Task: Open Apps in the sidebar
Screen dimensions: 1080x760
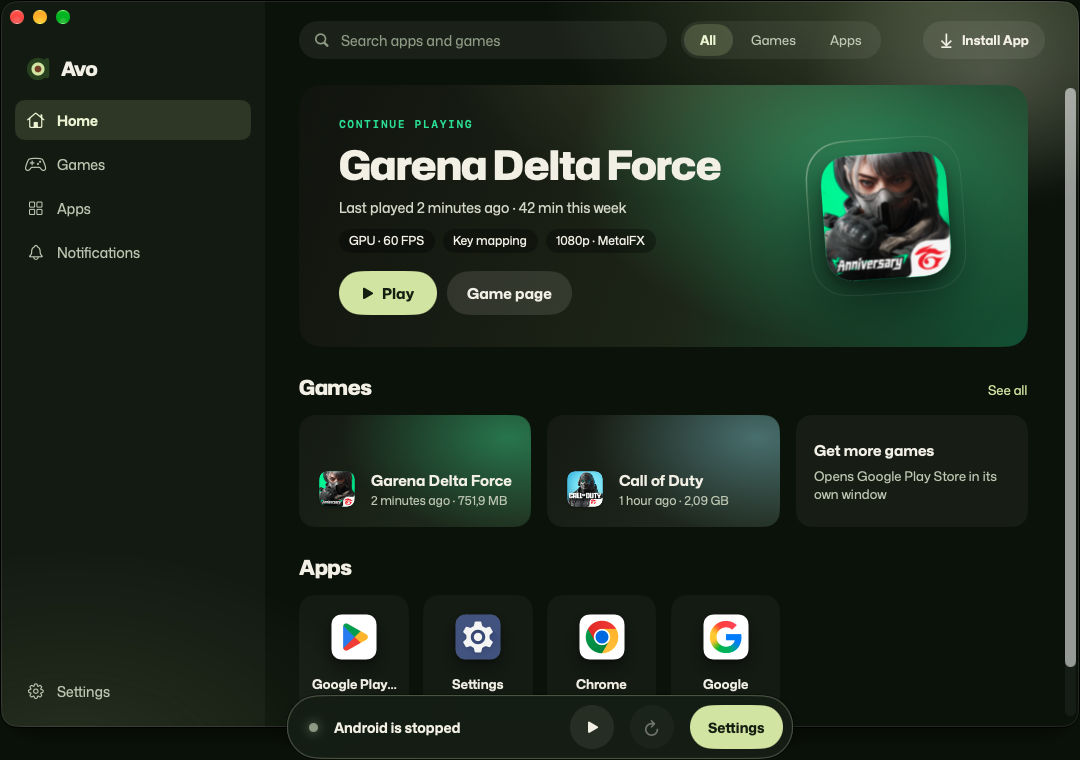Action: pyautogui.click(x=133, y=209)
